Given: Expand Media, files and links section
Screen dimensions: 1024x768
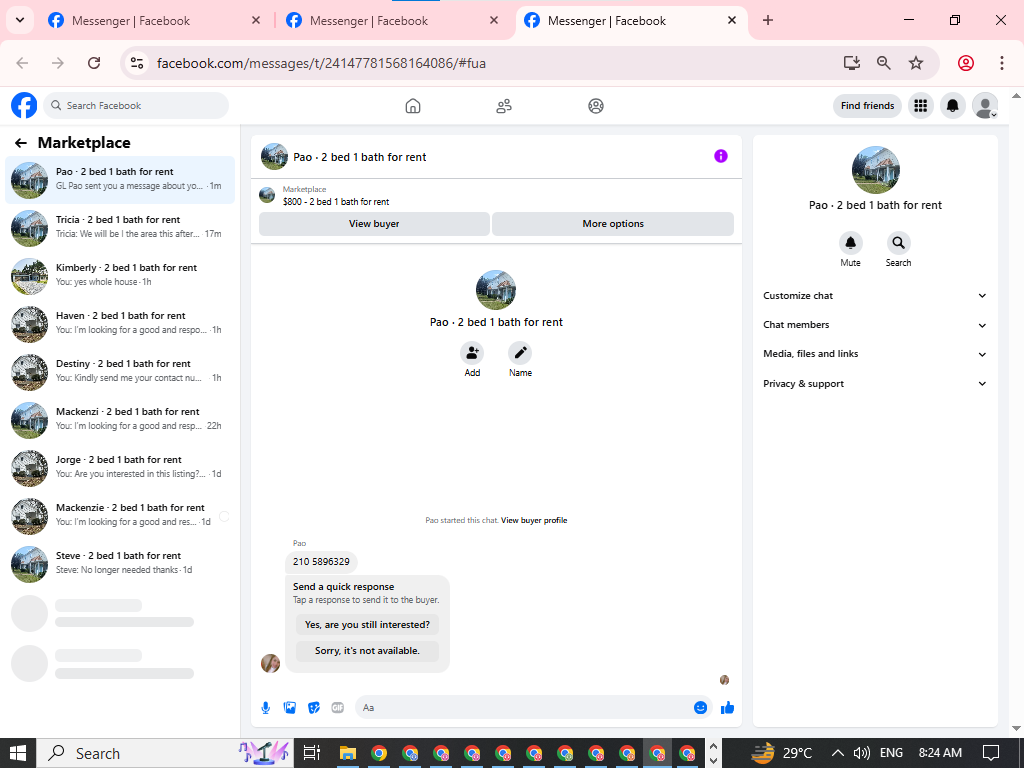Looking at the screenshot, I should pyautogui.click(x=875, y=354).
